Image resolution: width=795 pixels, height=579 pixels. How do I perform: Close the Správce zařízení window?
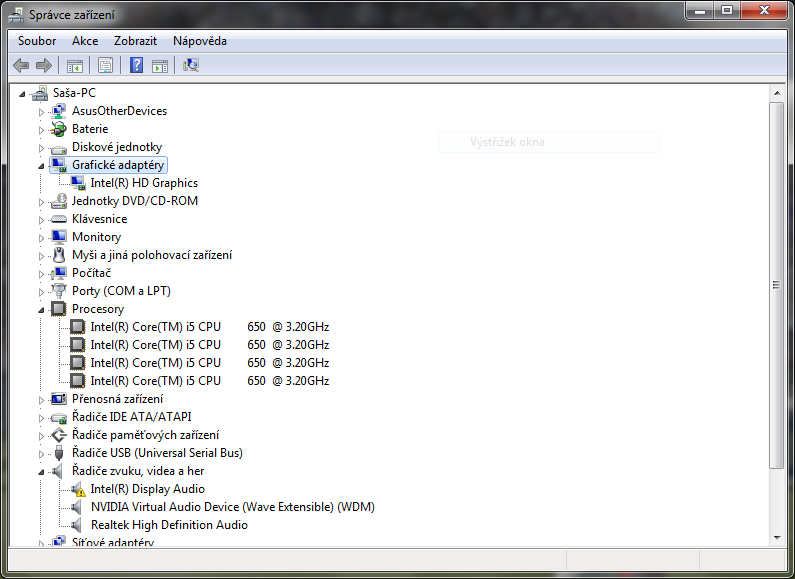pos(765,11)
